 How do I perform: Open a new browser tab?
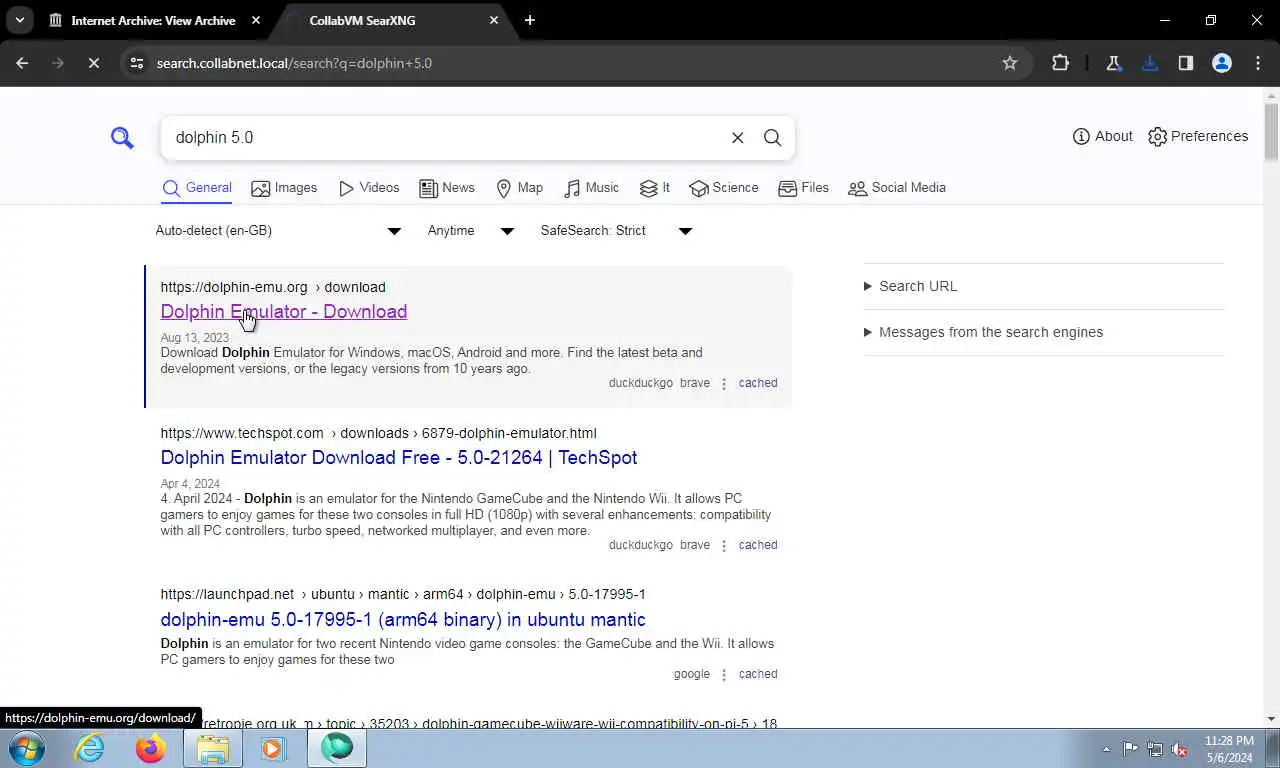530,20
